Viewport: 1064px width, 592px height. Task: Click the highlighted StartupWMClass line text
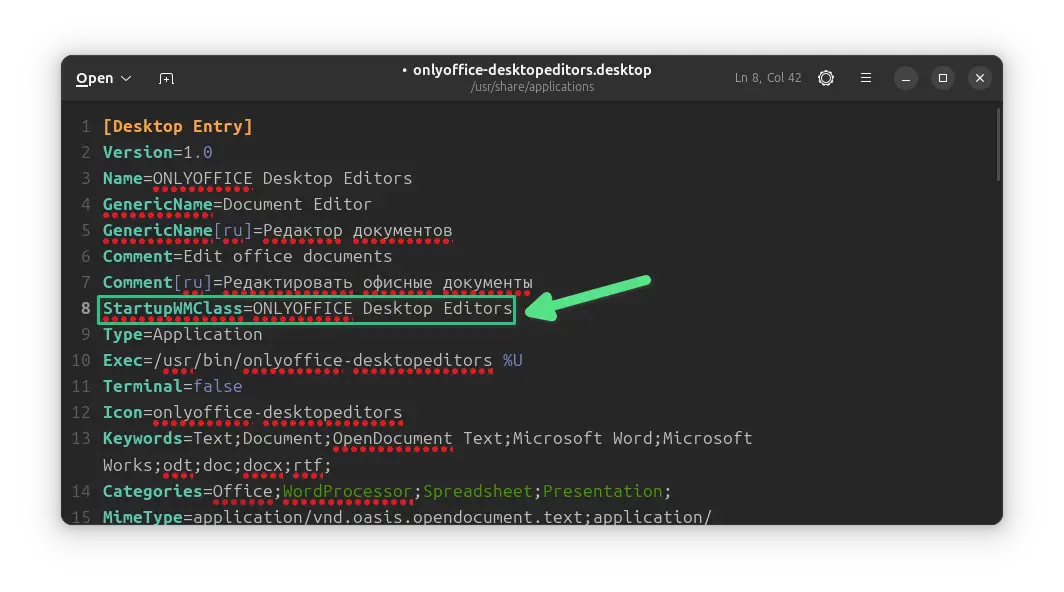pos(307,308)
